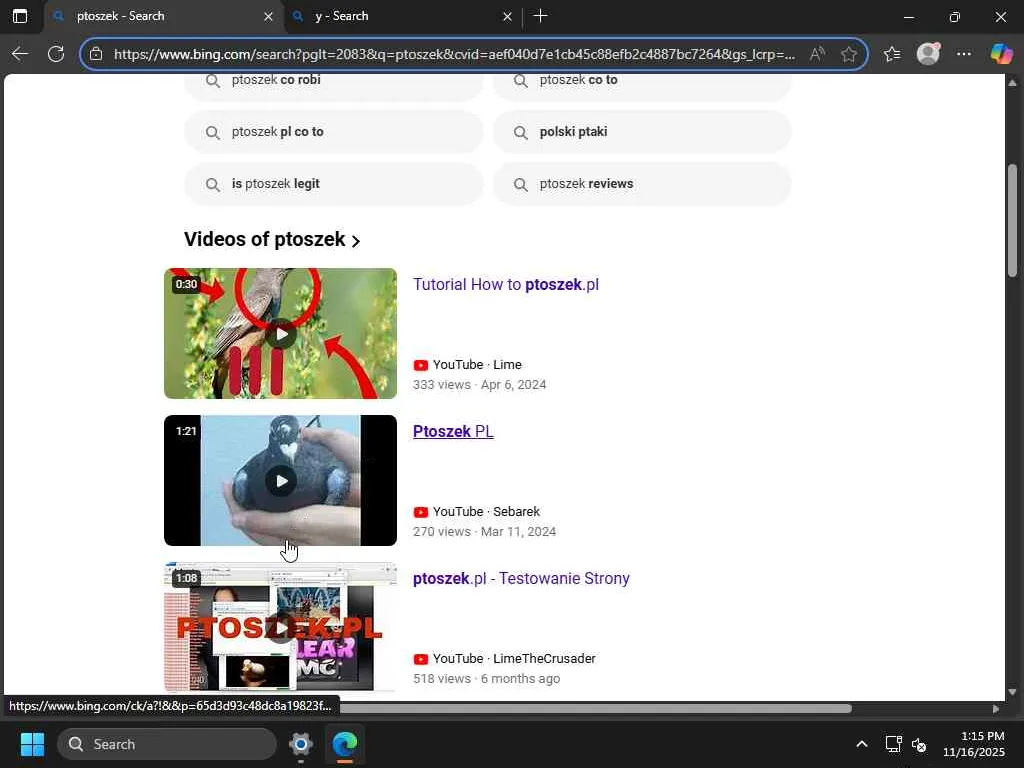Open 'ptoszek.pl - Testowanie Strony' link

[x=521, y=579]
